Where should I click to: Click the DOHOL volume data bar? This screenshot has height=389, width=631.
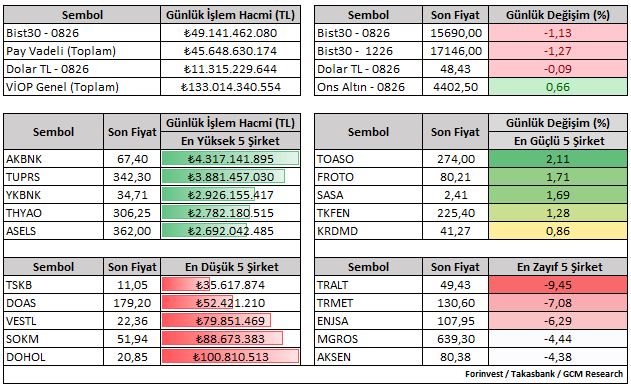[x=230, y=356]
